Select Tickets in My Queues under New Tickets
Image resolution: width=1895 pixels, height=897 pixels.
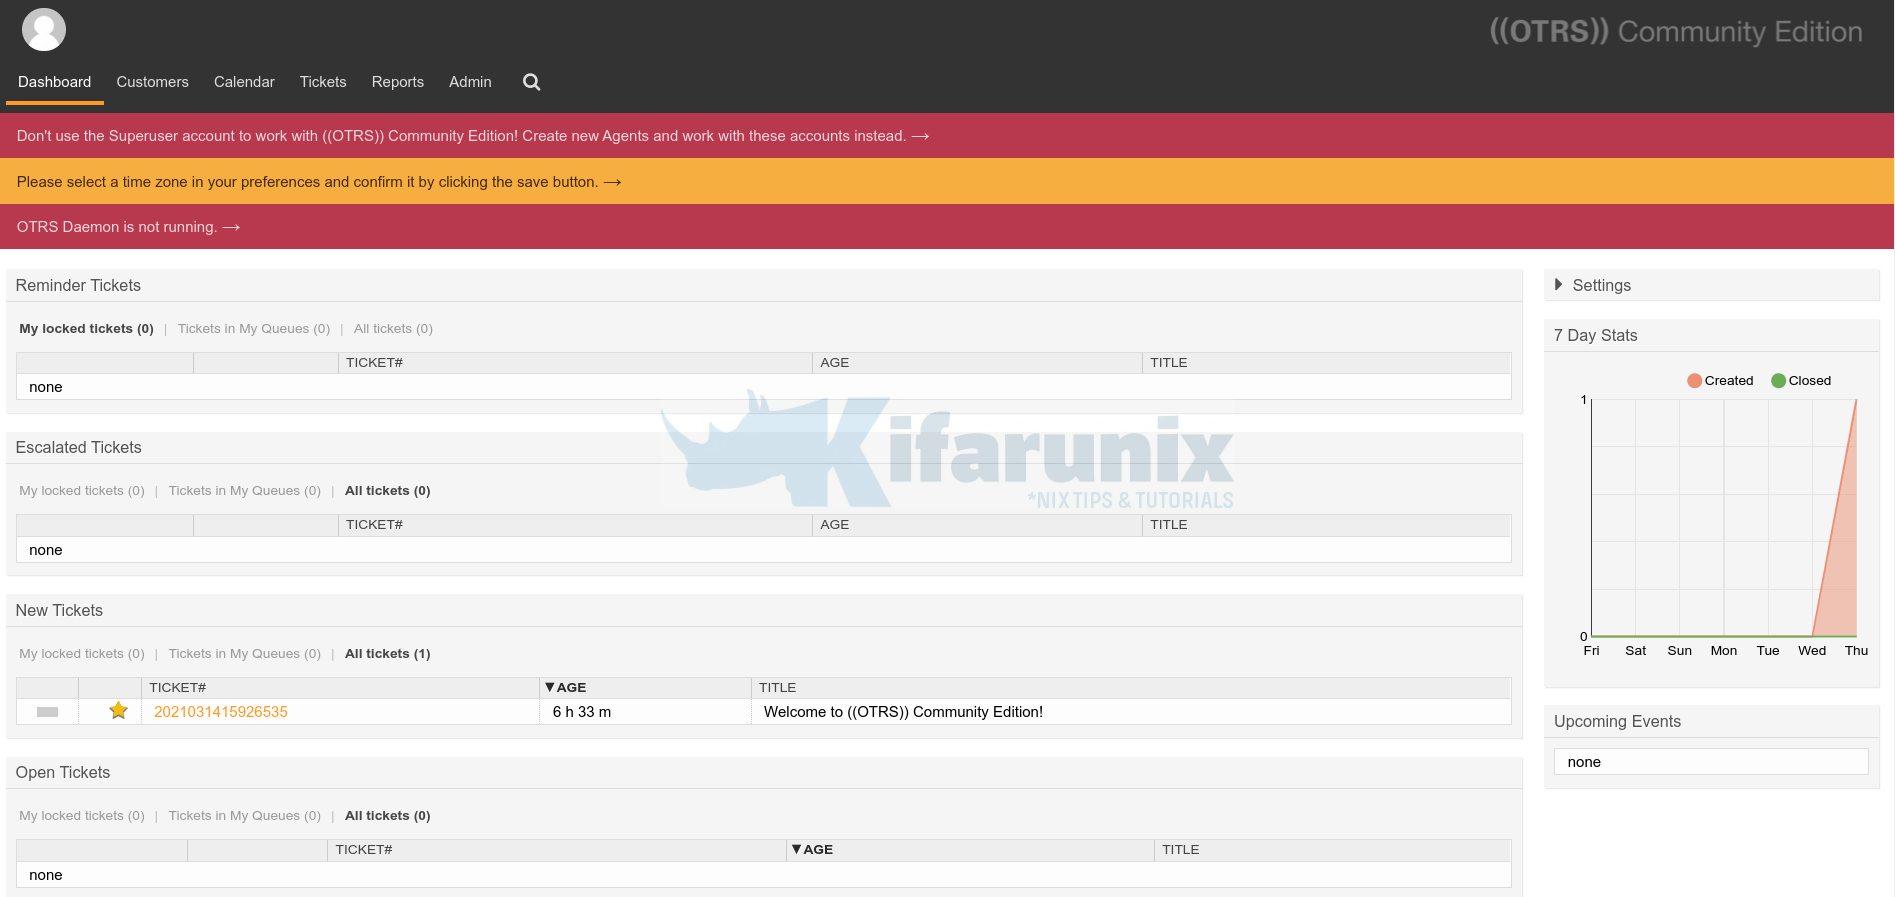point(245,654)
